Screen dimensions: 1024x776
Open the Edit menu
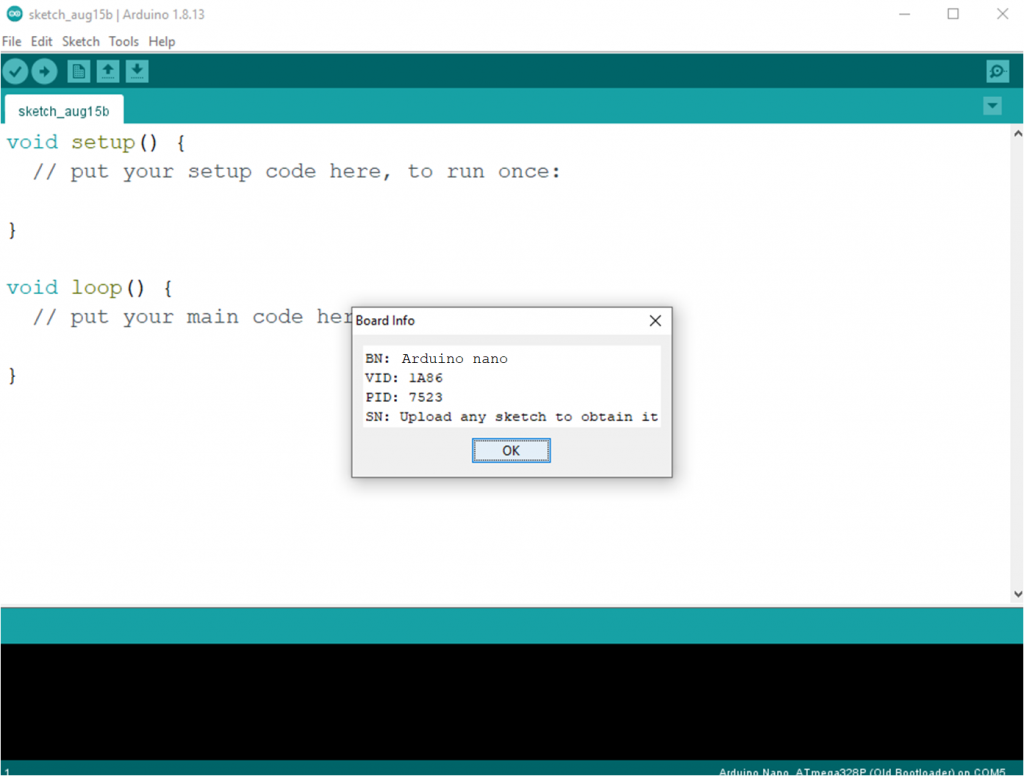[x=41, y=41]
